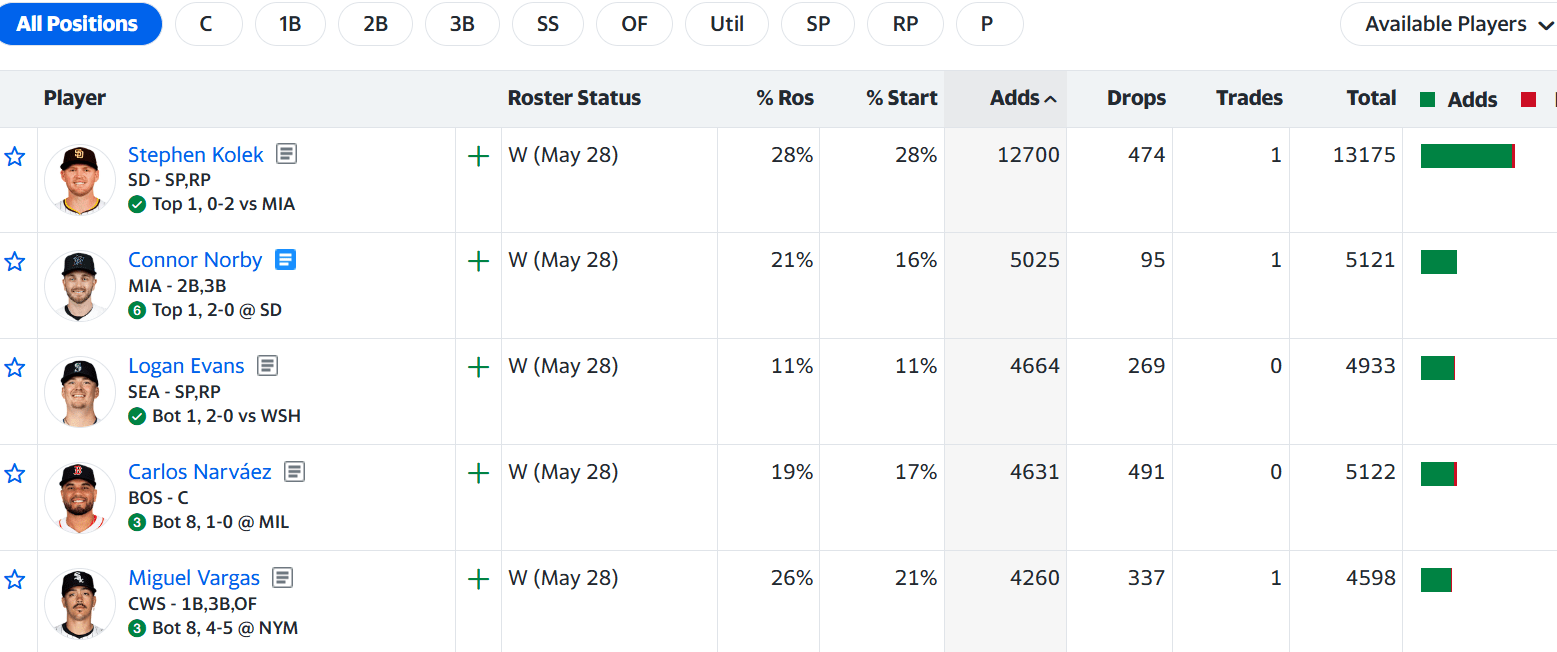Click Stephen Kolek's adds bar graph
This screenshot has width=1557, height=652.
coord(1466,156)
